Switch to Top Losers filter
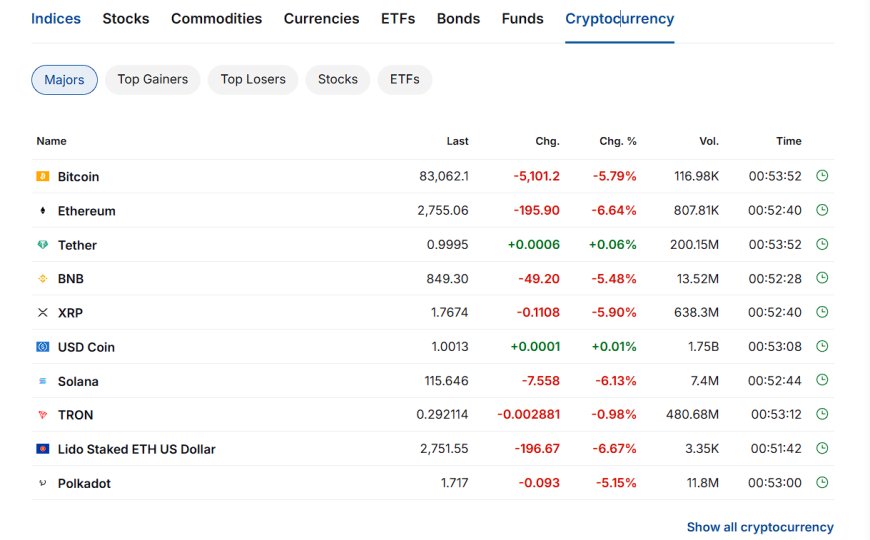870x540 pixels. tap(253, 79)
